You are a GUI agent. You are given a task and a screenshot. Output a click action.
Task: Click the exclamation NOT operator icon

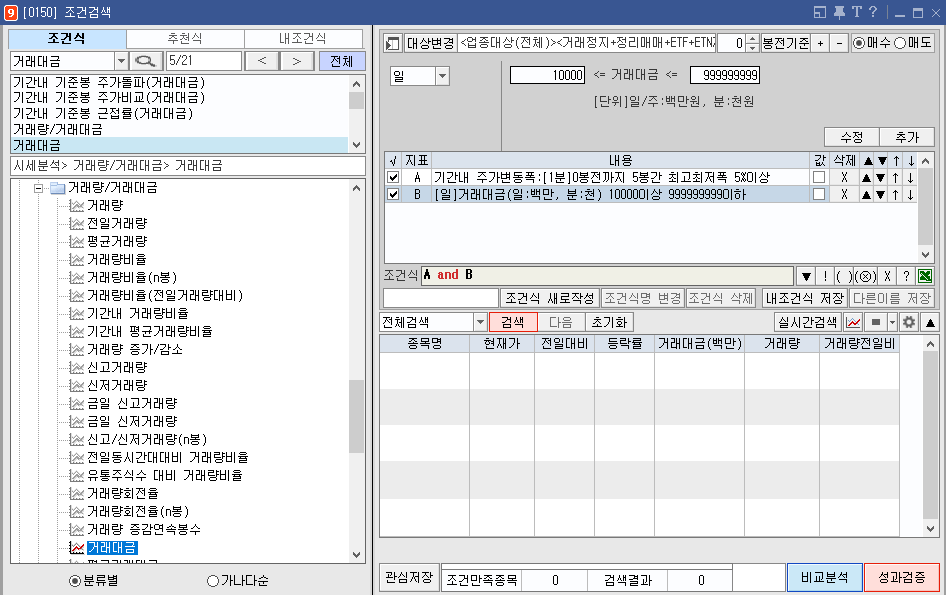(826, 276)
